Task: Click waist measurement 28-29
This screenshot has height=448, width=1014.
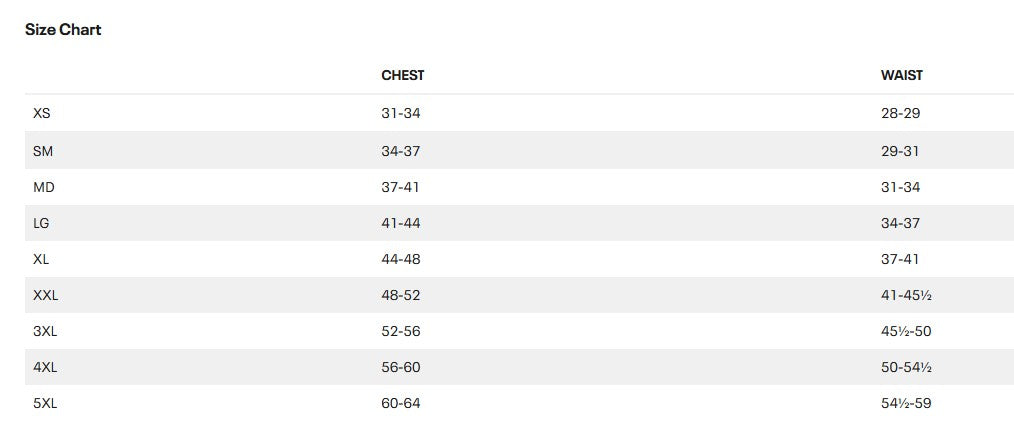Action: (900, 114)
